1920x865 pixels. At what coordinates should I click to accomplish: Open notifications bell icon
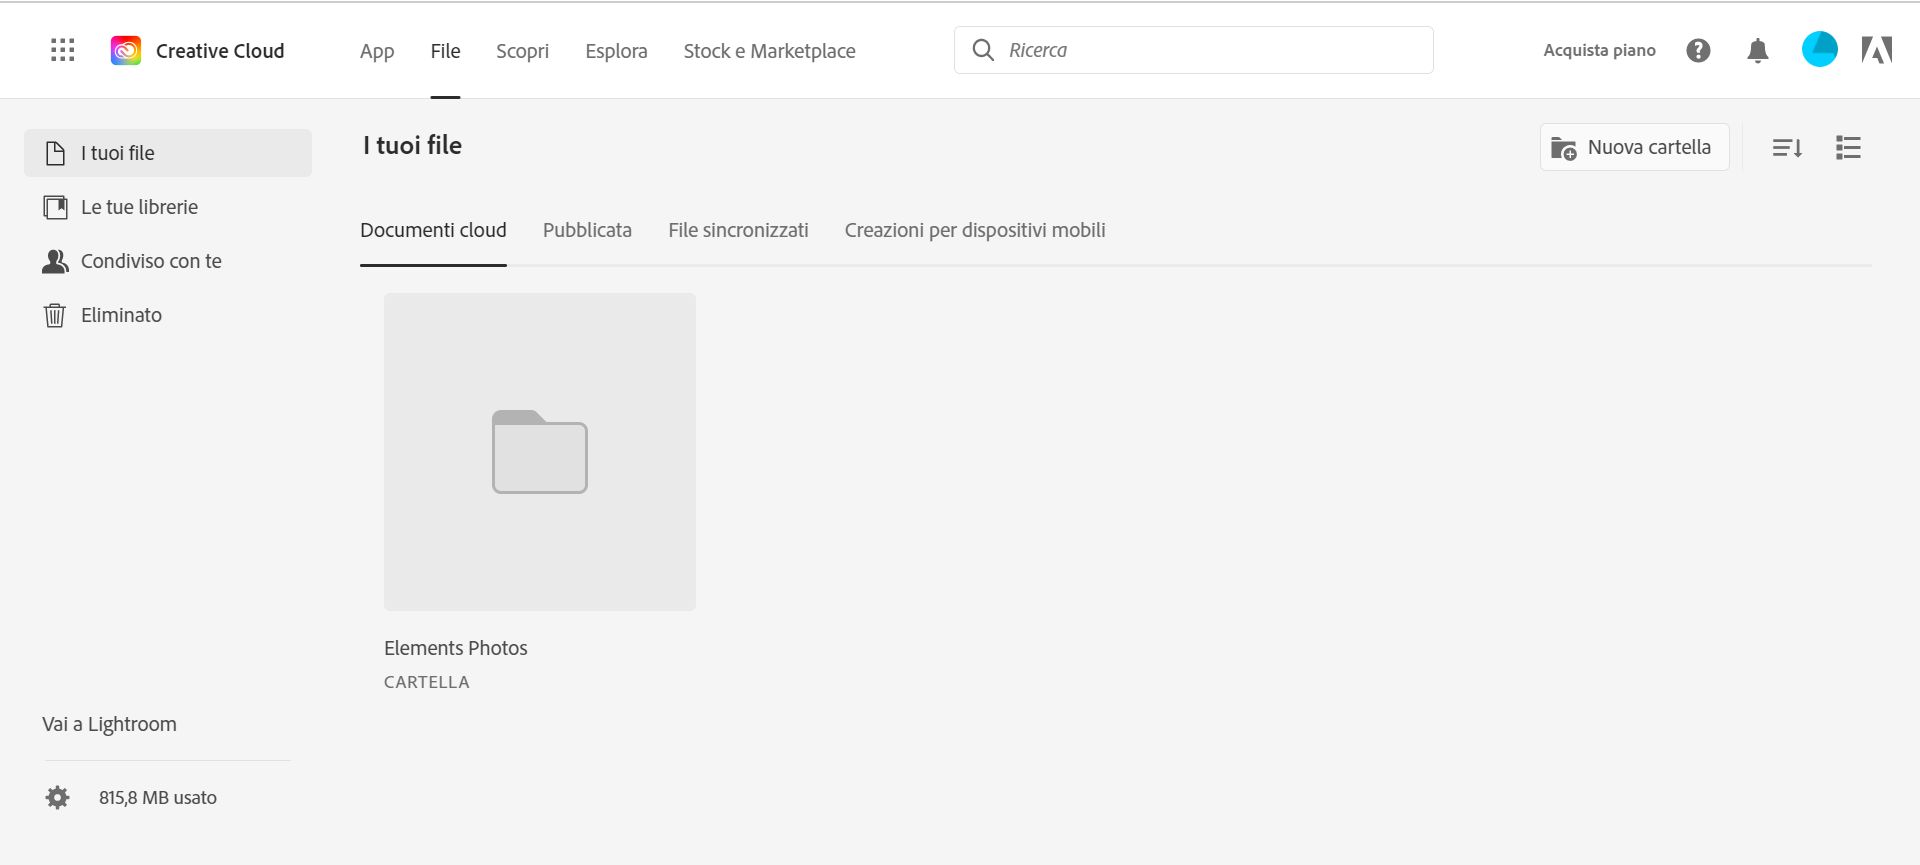pos(1758,50)
